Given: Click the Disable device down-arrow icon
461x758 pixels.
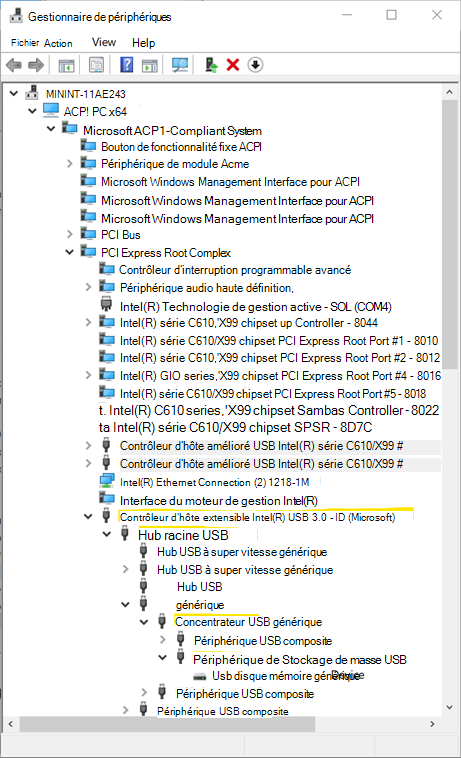Looking at the screenshot, I should 255,65.
